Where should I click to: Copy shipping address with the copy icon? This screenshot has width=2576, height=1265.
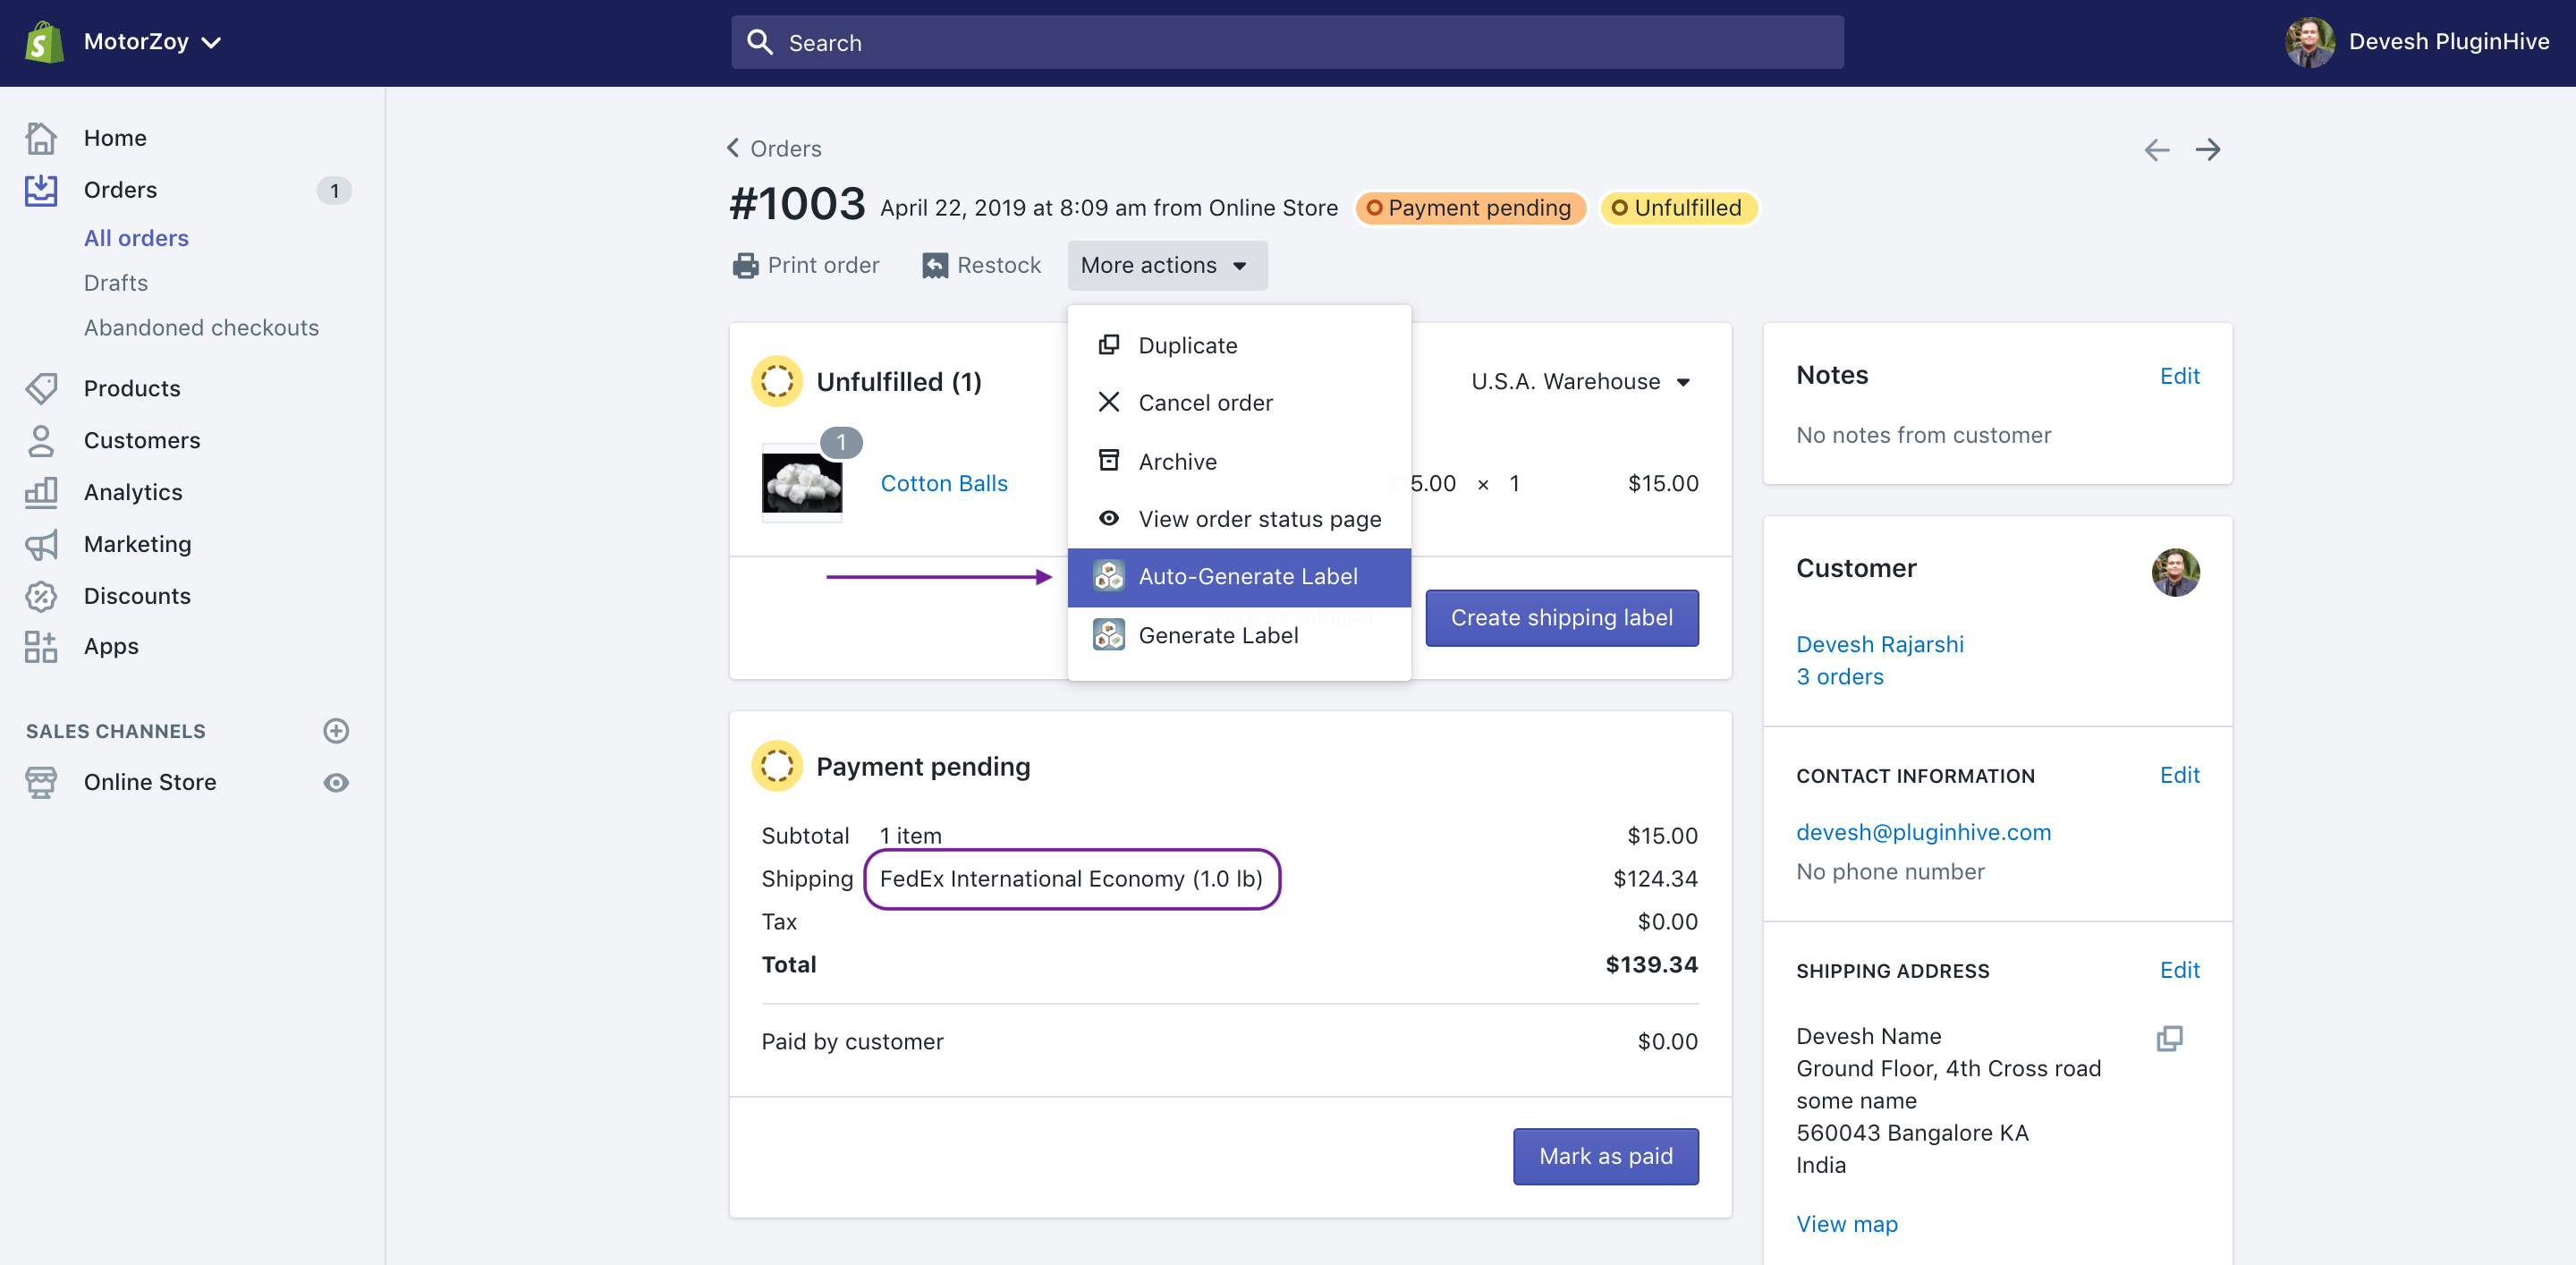(x=2168, y=1038)
